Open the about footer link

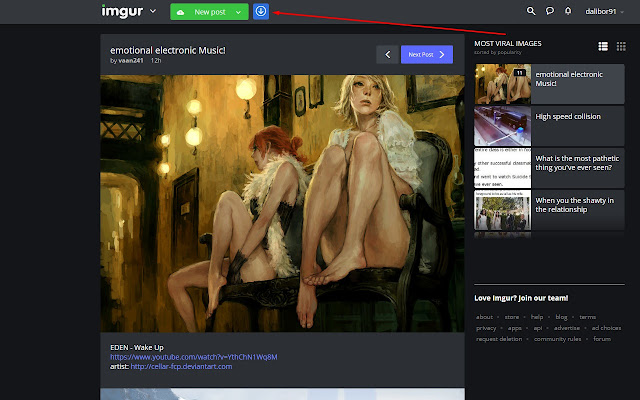click(484, 317)
